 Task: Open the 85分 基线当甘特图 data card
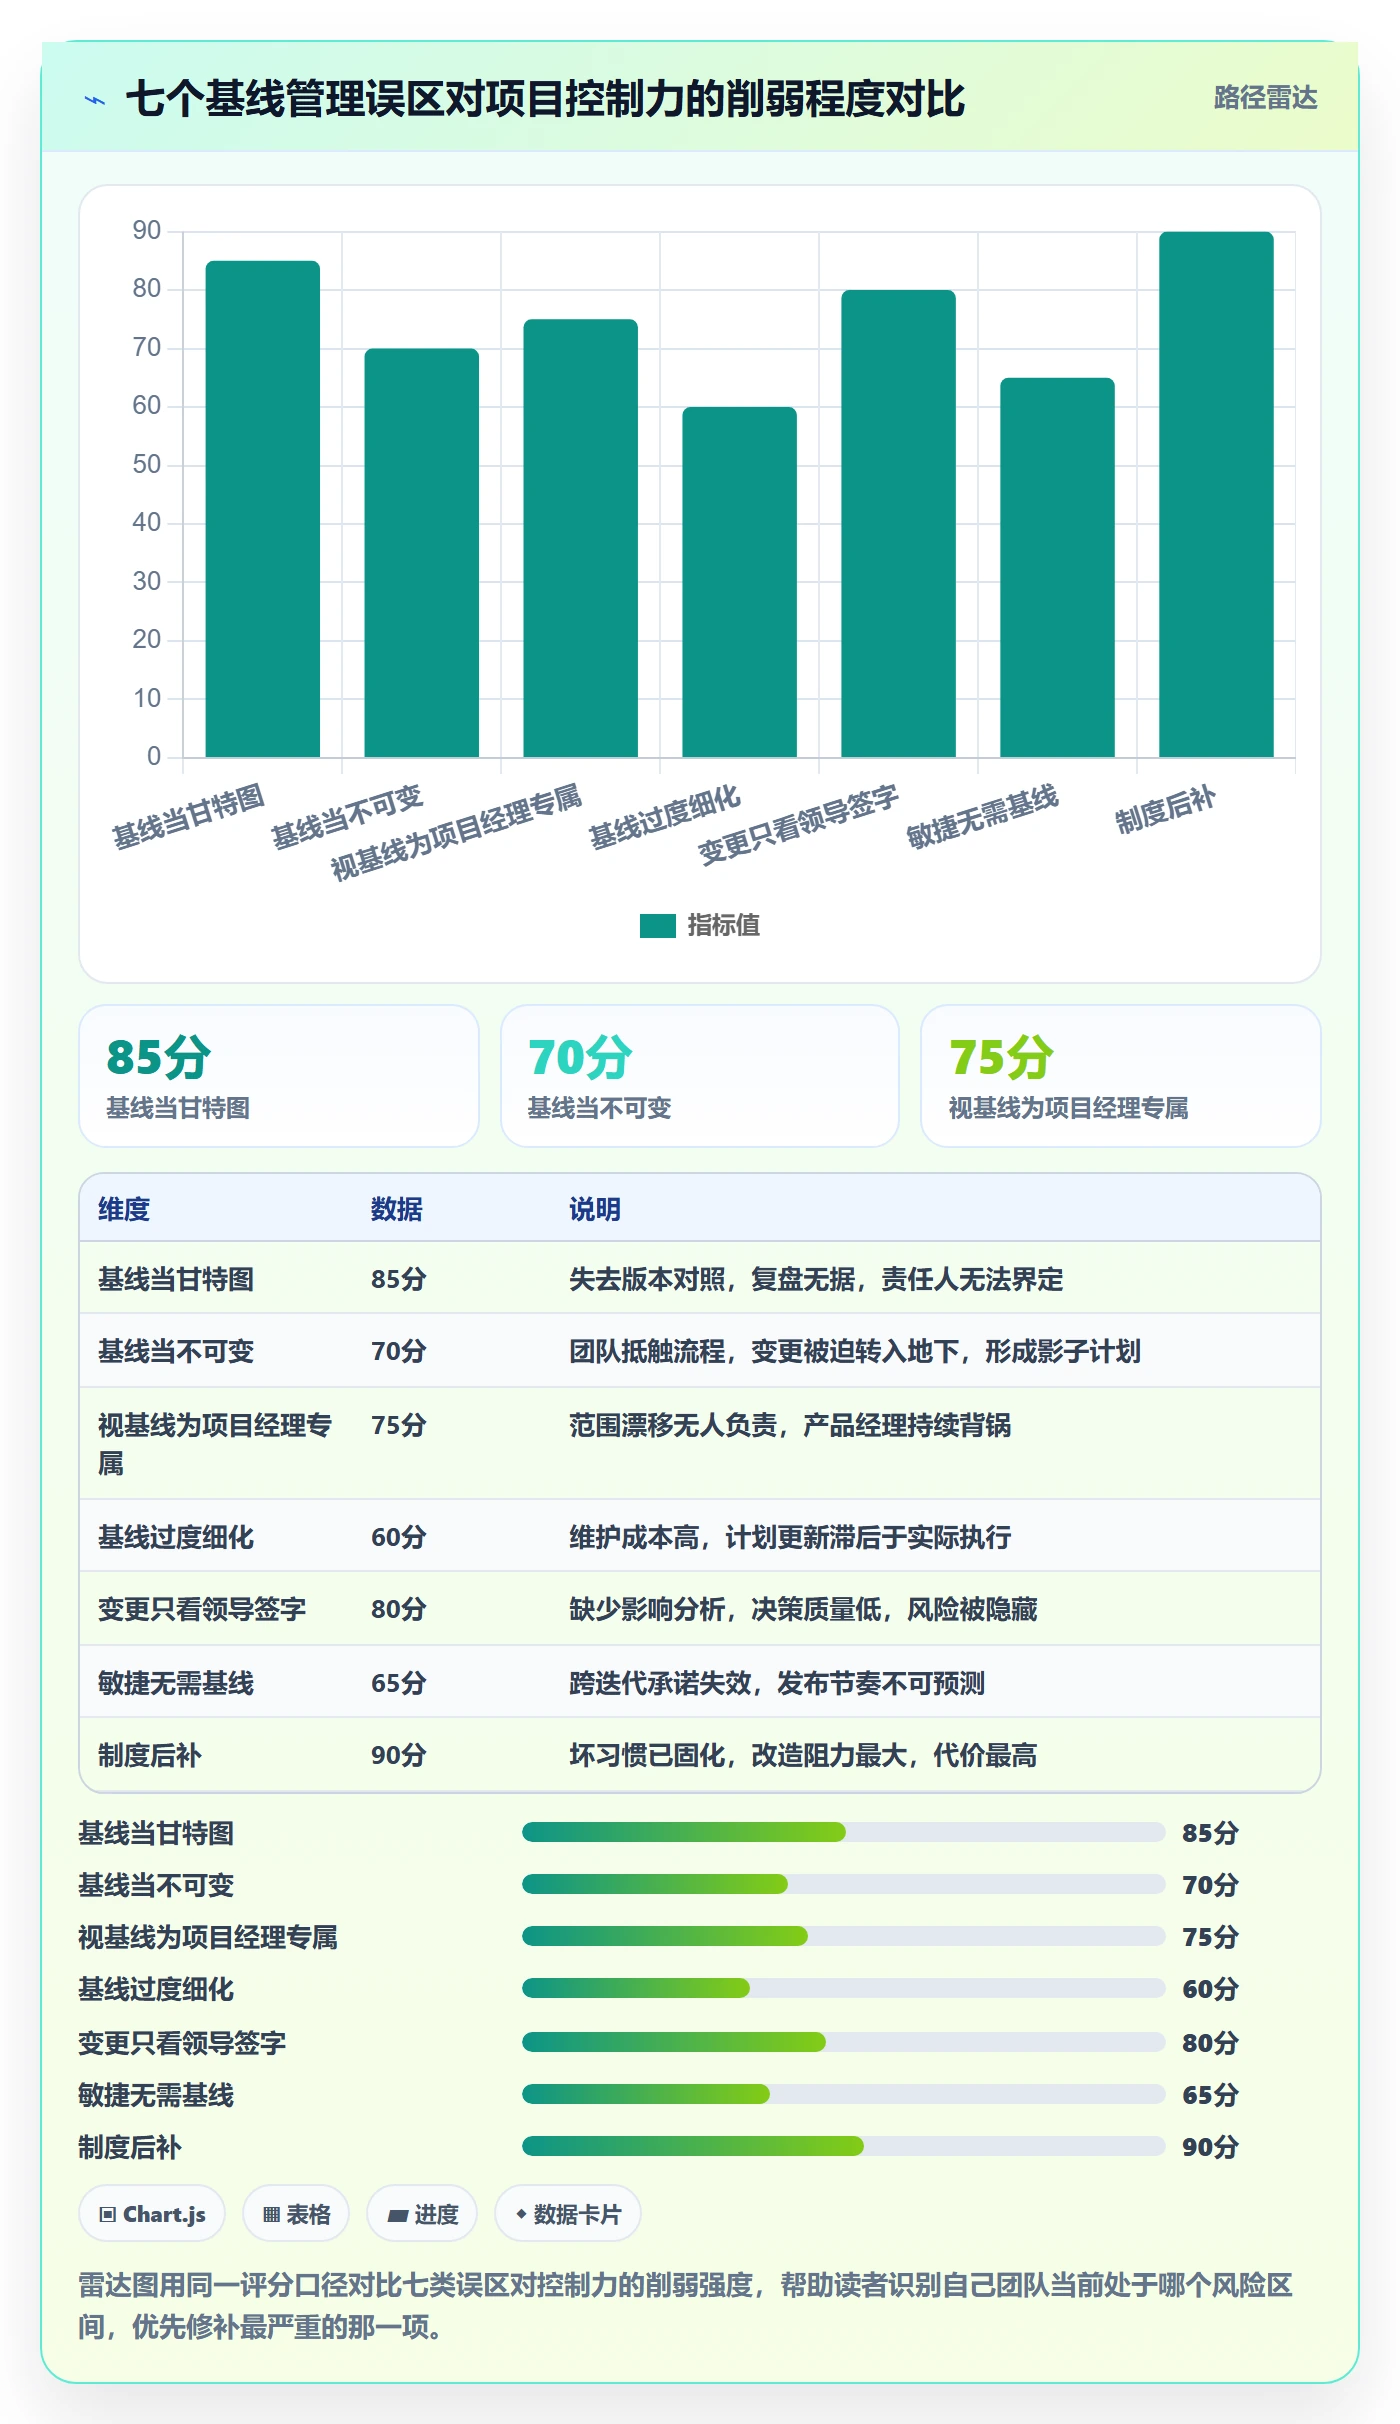[279, 1076]
